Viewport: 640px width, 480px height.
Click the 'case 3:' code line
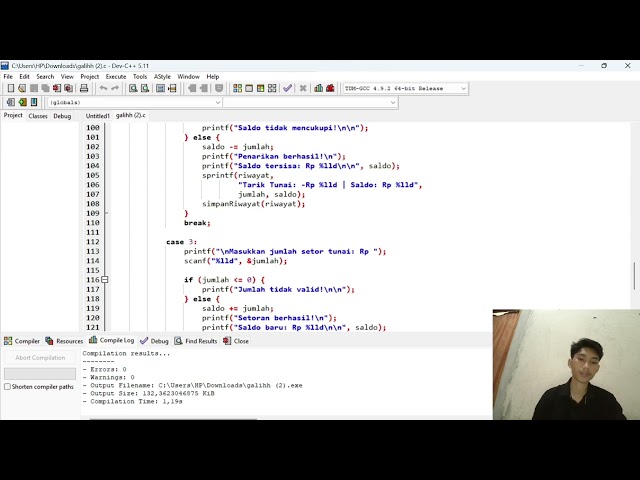click(181, 242)
